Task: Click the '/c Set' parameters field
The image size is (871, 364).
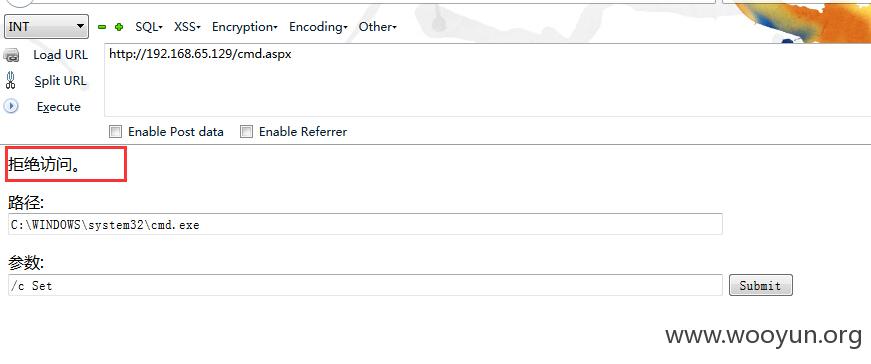Action: click(365, 285)
